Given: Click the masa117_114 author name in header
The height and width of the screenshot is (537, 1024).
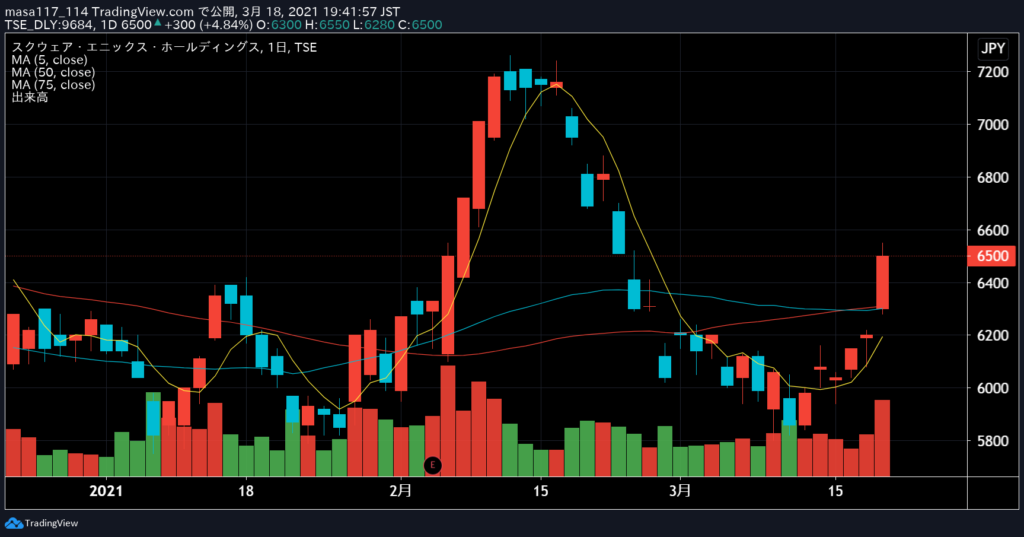Looking at the screenshot, I should [x=46, y=12].
